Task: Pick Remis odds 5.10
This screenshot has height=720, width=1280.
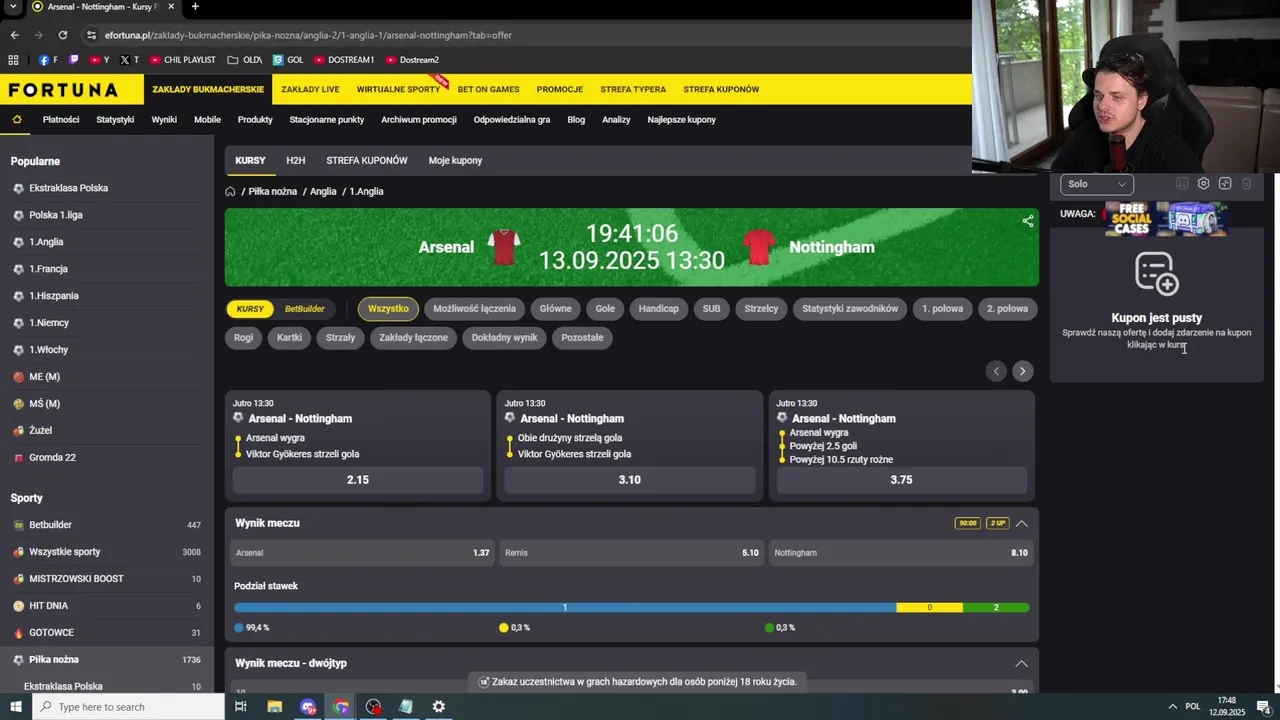Action: (x=631, y=553)
